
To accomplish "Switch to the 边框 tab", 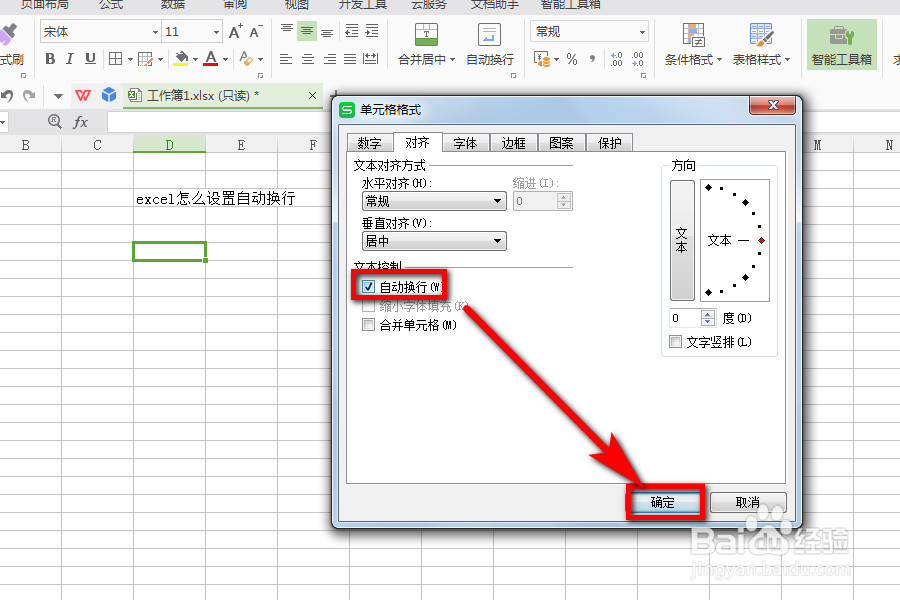I will [514, 143].
